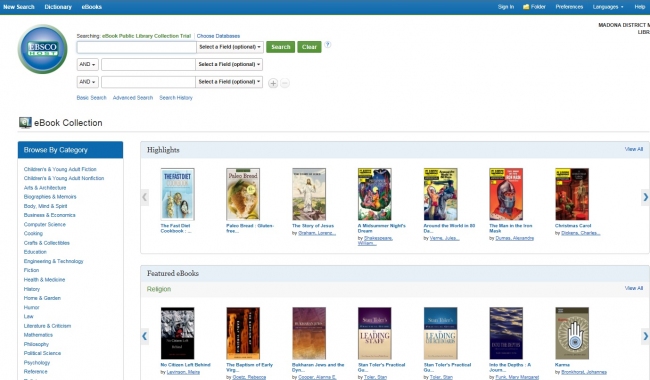The width and height of the screenshot is (650, 380).
Task: Click the green Clear button
Action: (x=309, y=47)
